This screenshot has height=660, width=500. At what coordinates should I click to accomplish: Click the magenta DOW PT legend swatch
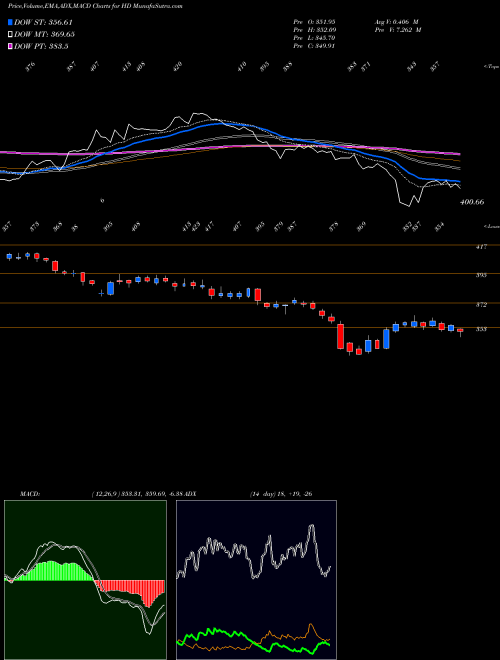click(10, 46)
